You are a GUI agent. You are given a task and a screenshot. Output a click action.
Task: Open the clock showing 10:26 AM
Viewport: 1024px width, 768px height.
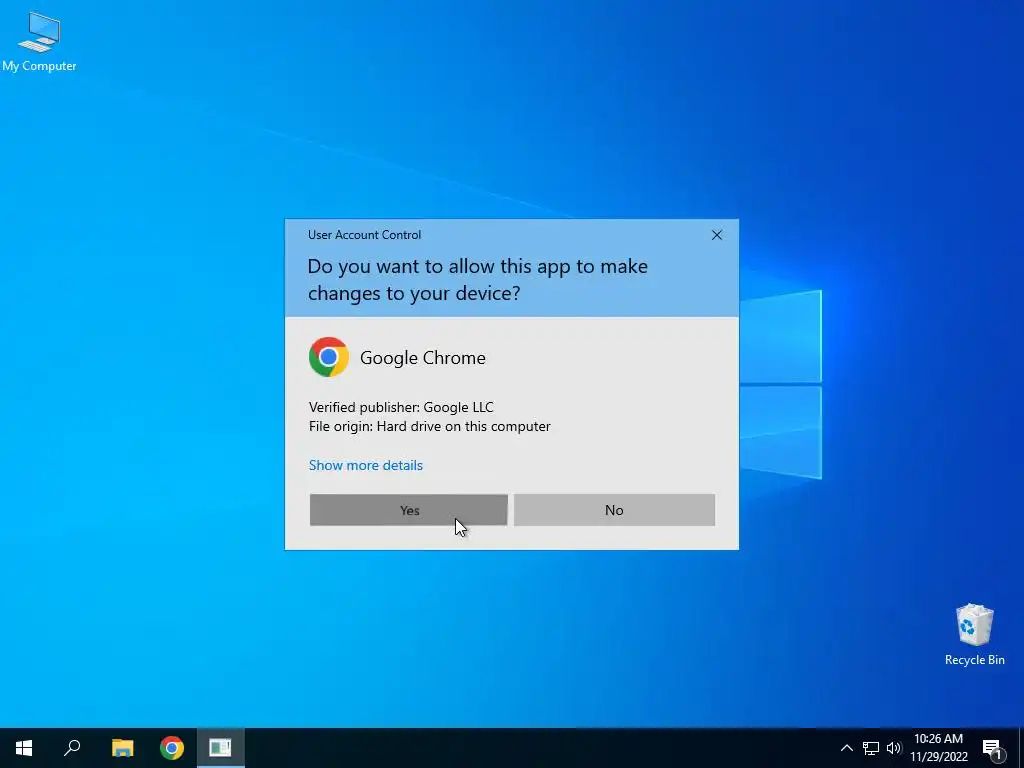click(x=938, y=748)
